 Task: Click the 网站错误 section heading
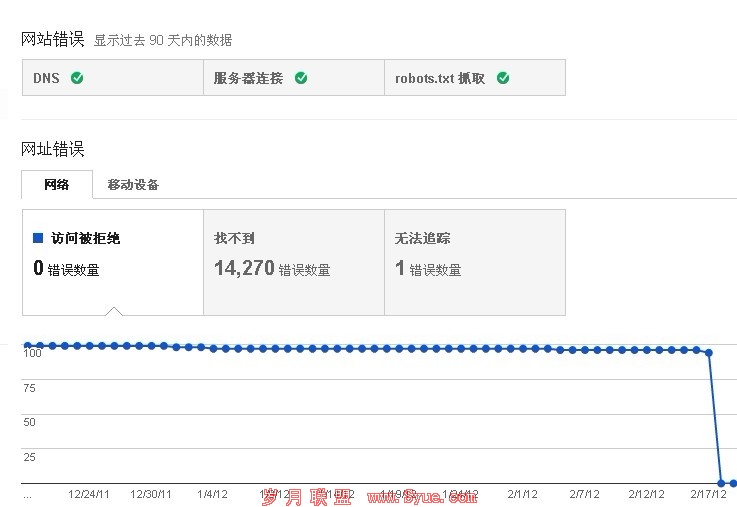(x=53, y=39)
